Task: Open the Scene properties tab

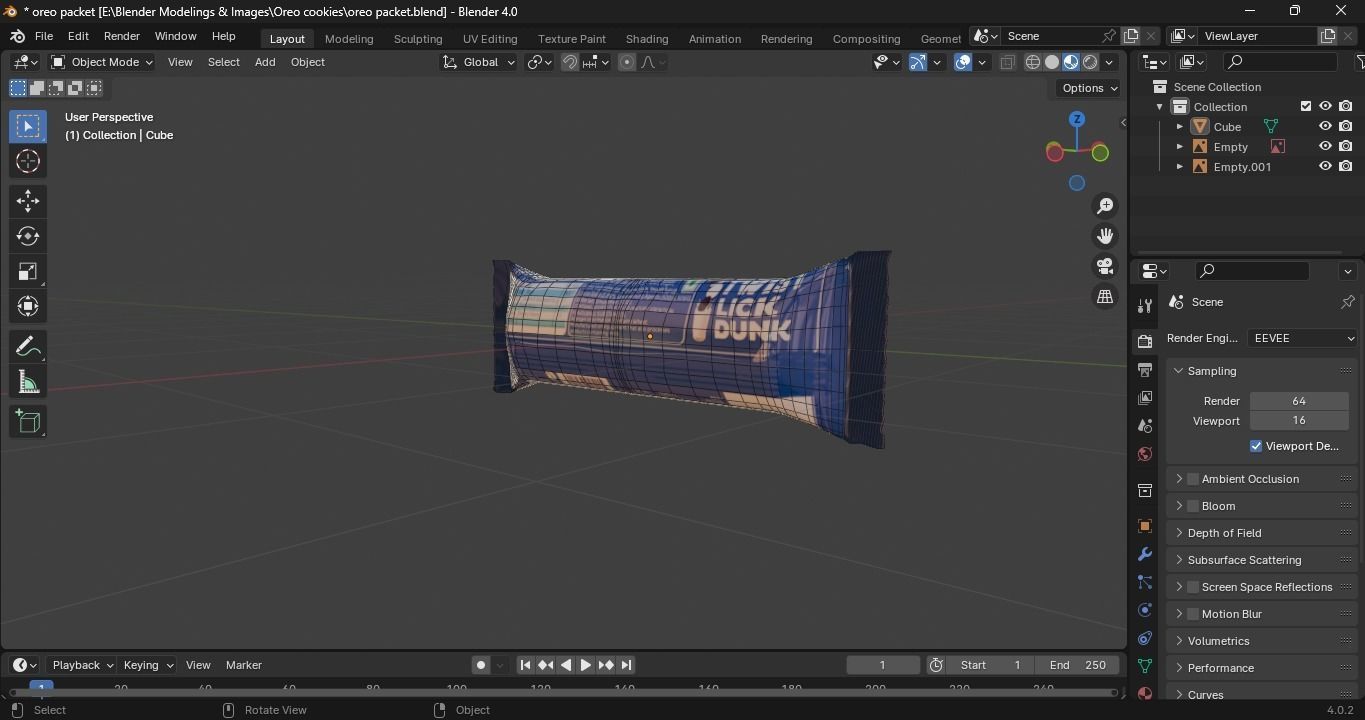Action: [1145, 426]
